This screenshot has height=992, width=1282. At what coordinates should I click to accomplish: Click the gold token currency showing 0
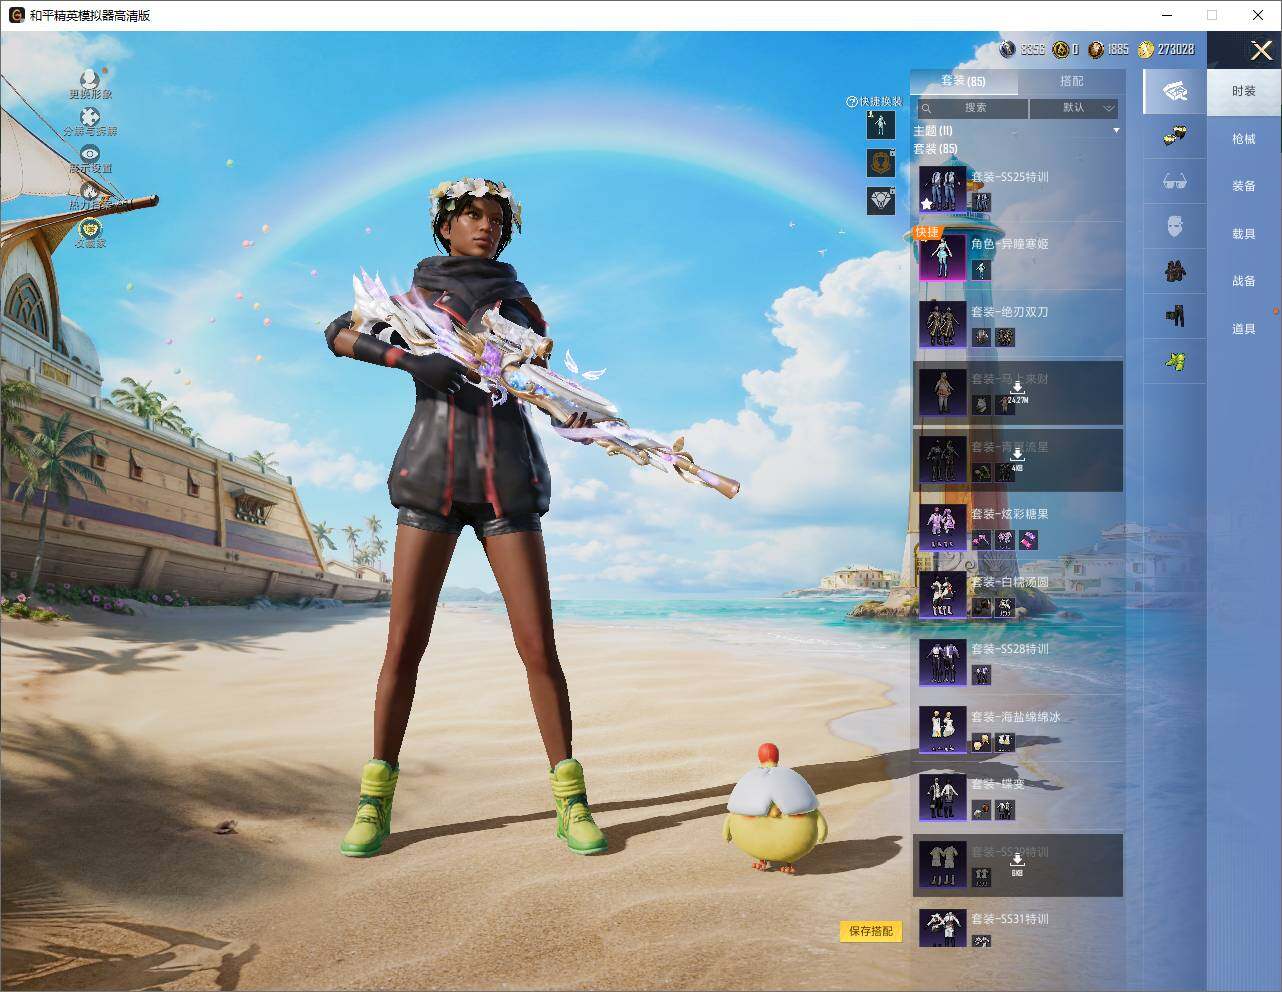click(x=1060, y=49)
